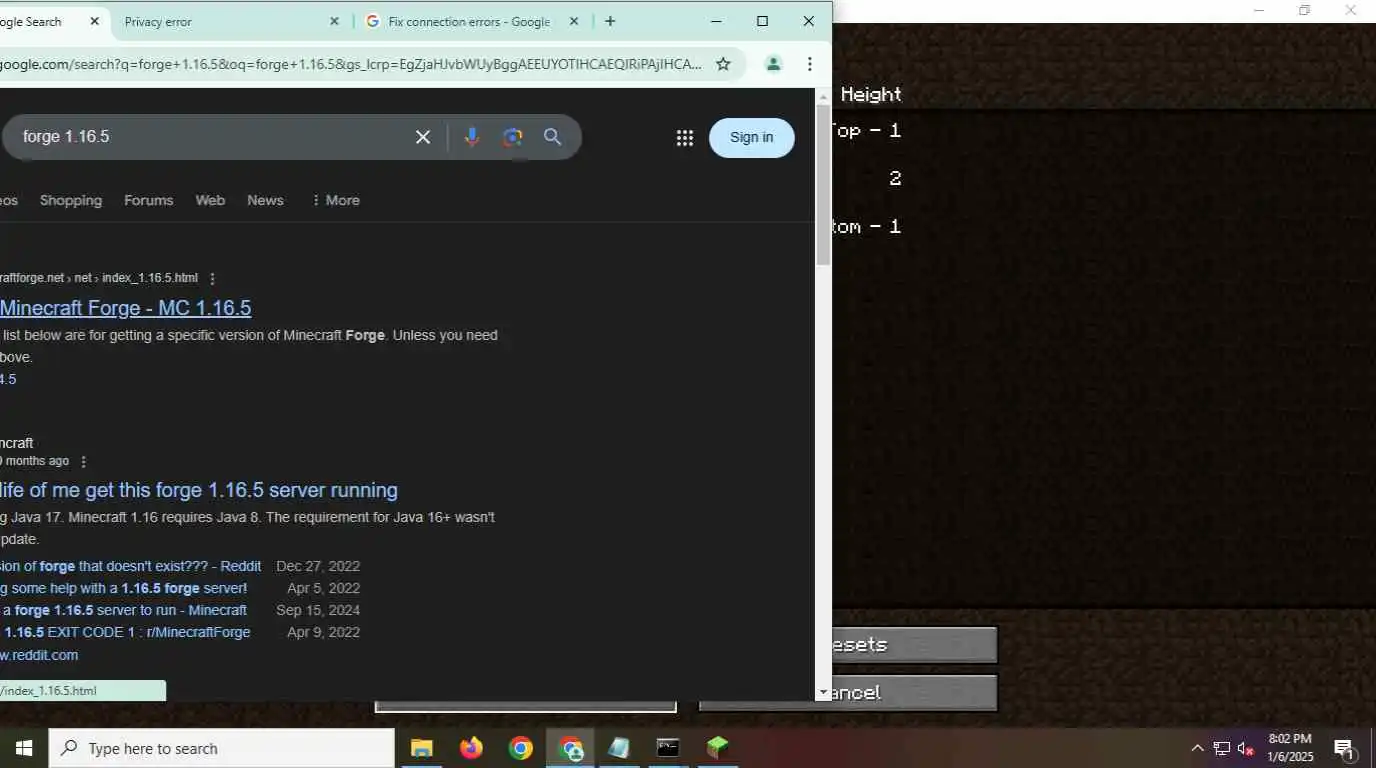Open Google Lens image search
1376x768 pixels.
tap(513, 137)
